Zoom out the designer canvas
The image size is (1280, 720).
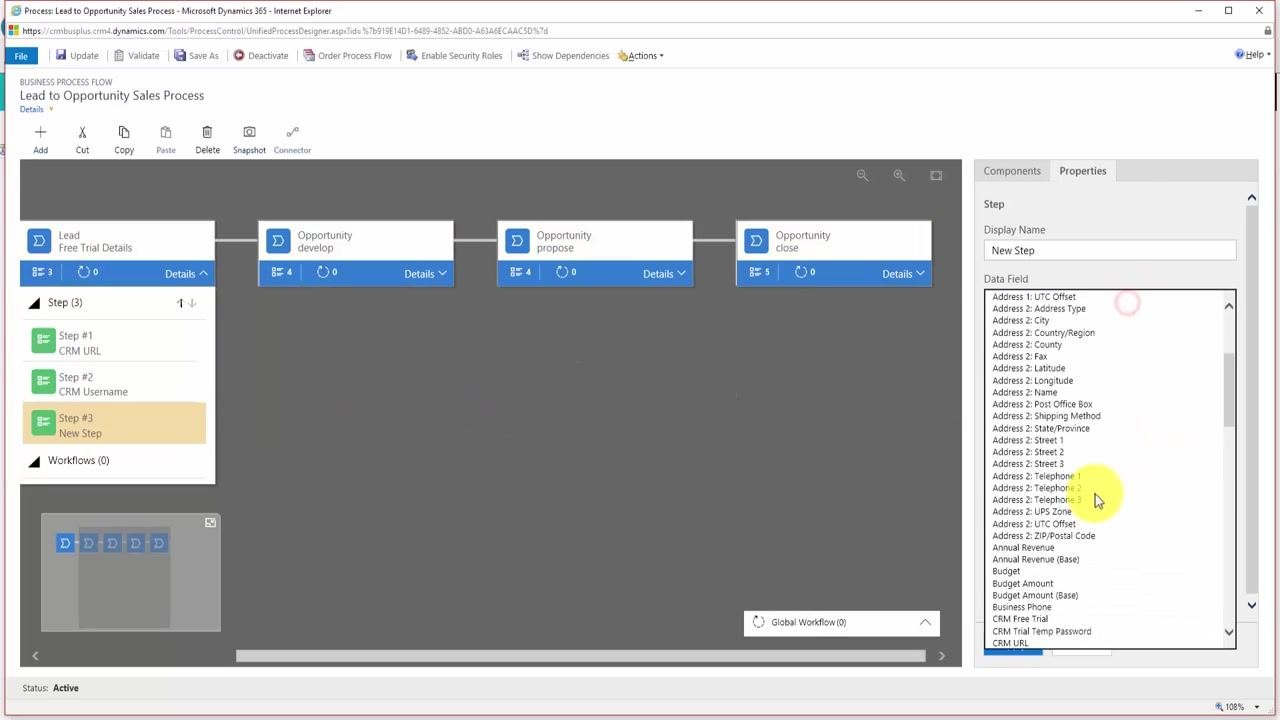click(x=862, y=175)
